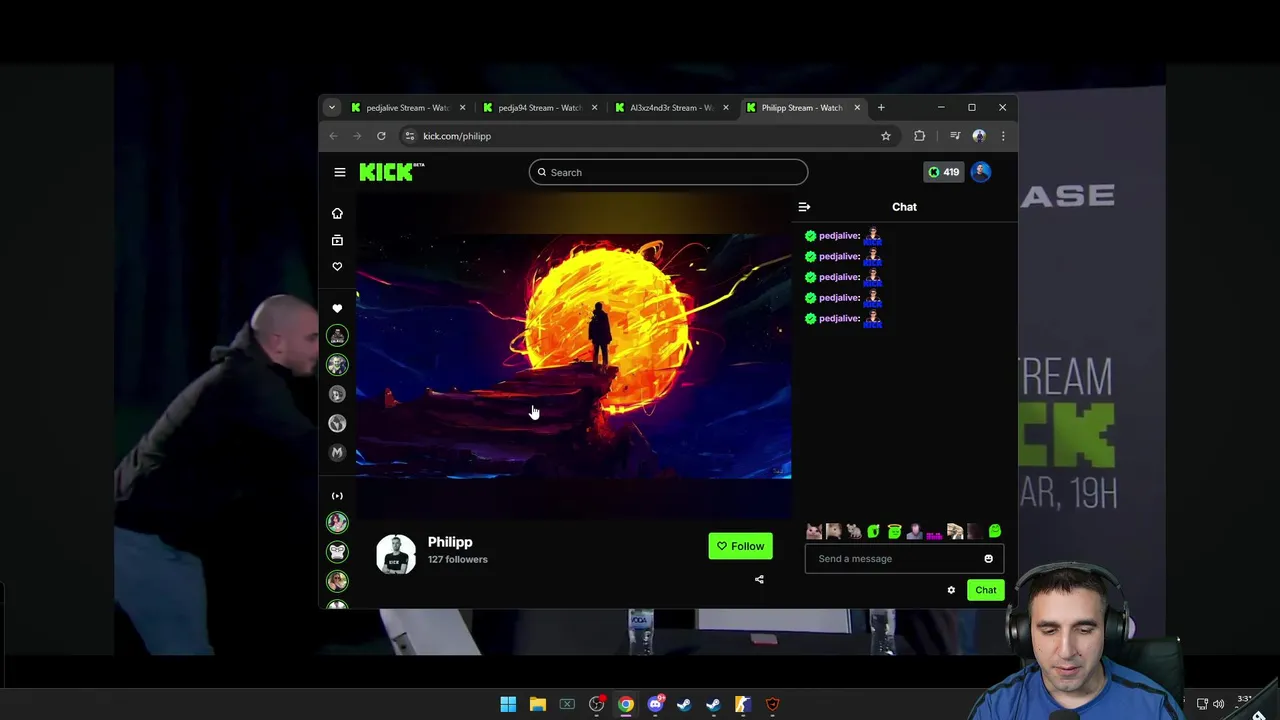Open the Chrome three-dot menu
The image size is (1280, 720).
pos(1003,136)
